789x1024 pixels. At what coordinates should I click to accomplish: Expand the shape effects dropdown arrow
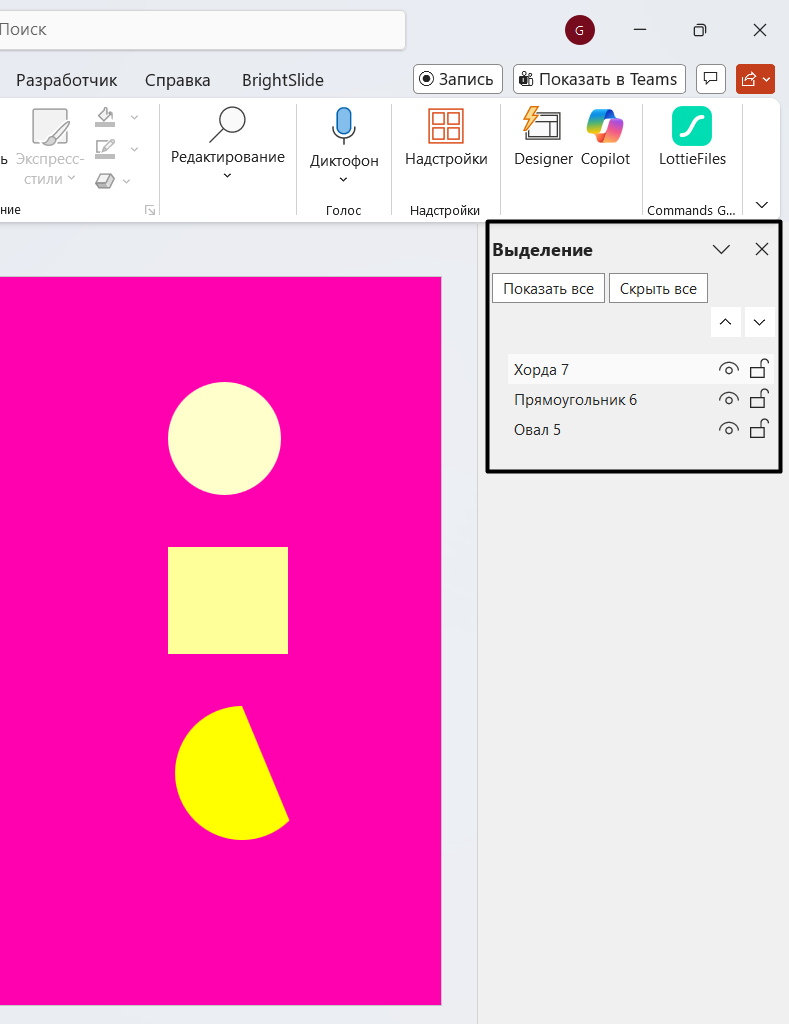click(x=127, y=181)
